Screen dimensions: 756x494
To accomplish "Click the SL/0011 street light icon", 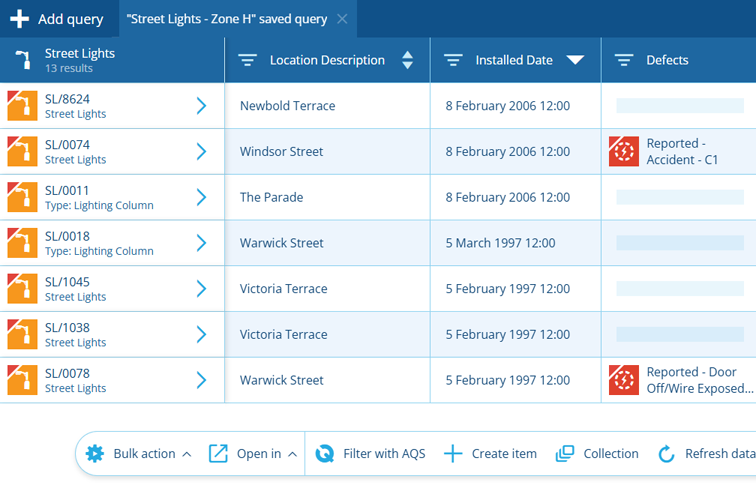I will [x=22, y=197].
